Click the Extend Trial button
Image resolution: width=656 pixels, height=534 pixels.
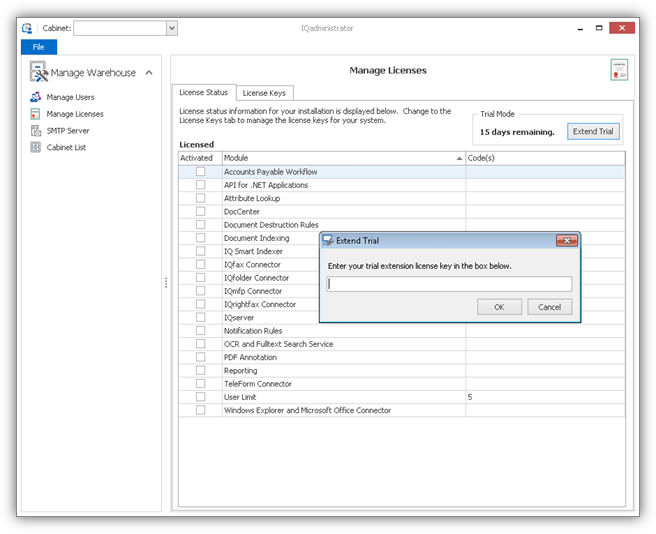coord(593,131)
